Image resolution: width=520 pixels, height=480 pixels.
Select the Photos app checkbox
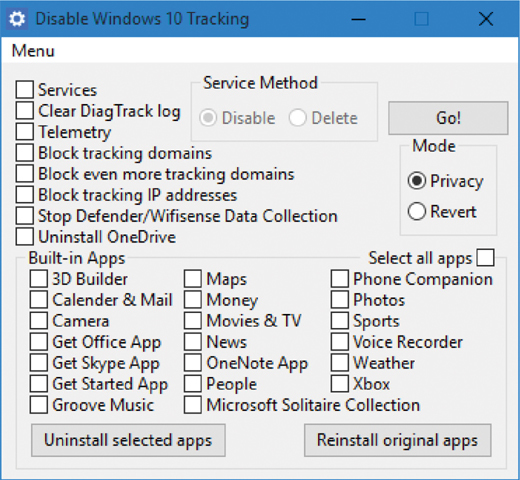click(x=340, y=299)
